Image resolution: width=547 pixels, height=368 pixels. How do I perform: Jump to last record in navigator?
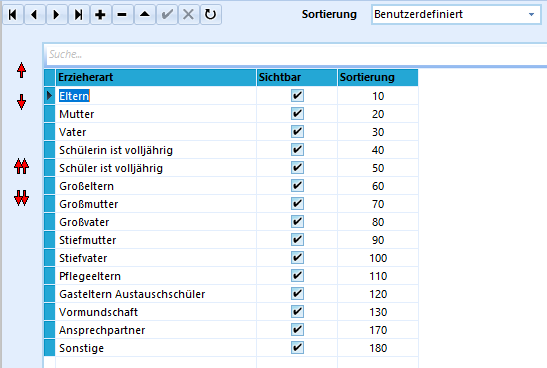tap(78, 15)
